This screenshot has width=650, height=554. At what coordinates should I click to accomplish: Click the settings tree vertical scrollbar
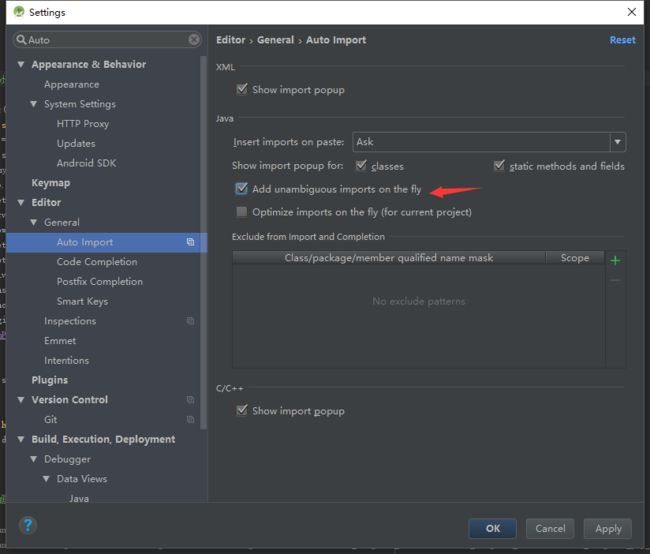204,243
